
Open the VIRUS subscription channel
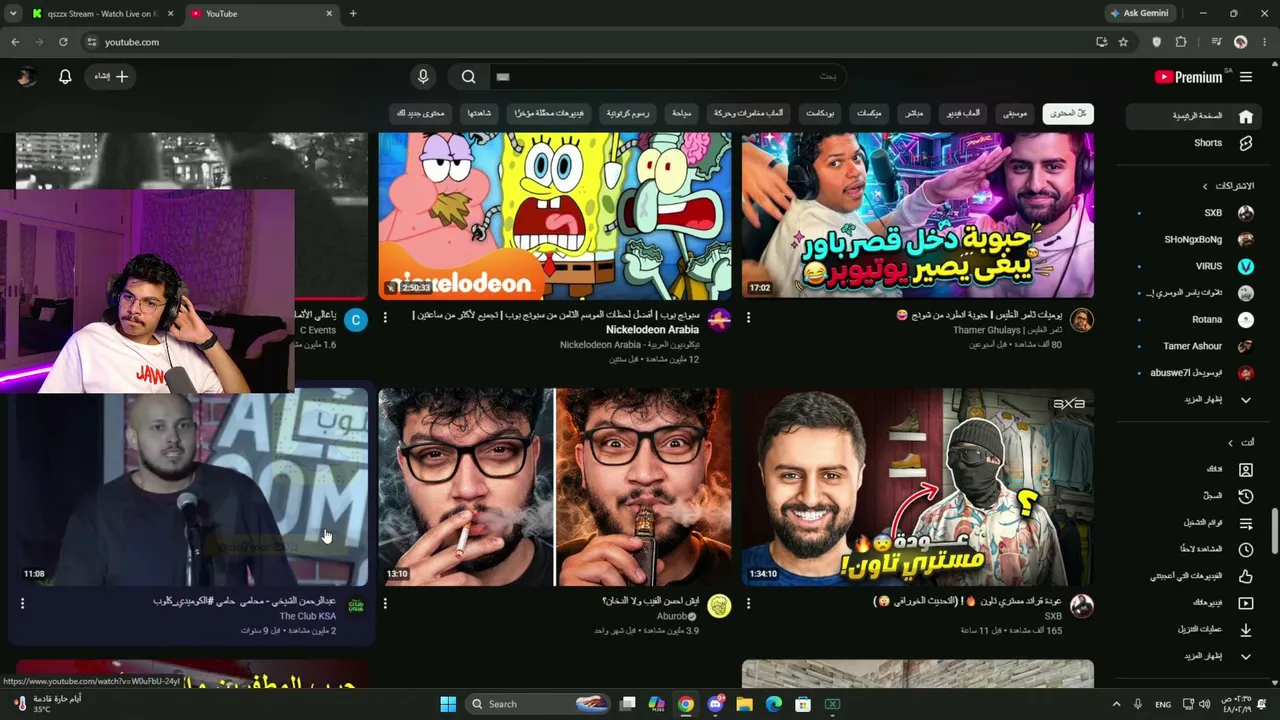1192,267
